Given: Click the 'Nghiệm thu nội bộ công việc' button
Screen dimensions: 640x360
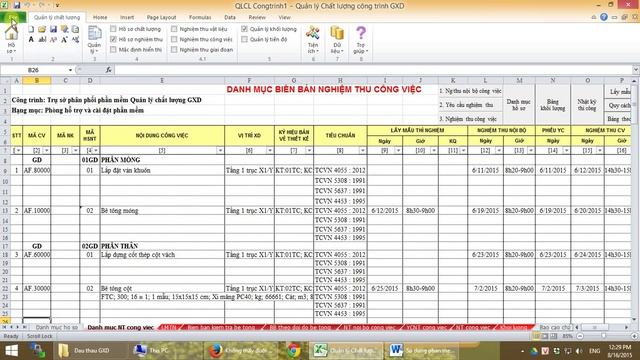Looking at the screenshot, I should point(470,91).
